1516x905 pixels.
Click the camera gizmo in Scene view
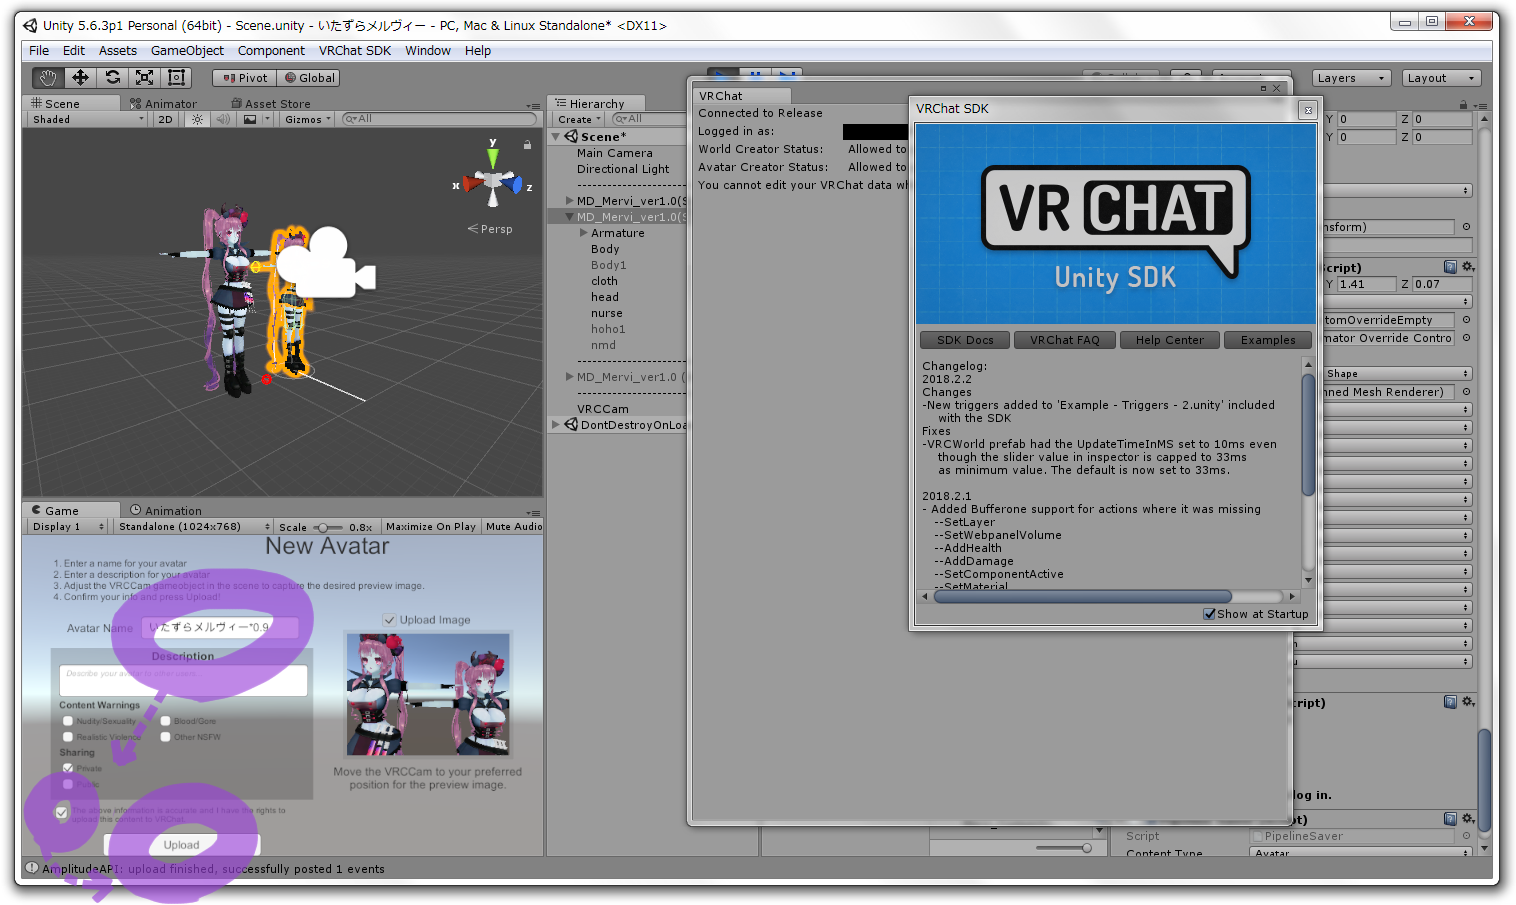pos(325,263)
